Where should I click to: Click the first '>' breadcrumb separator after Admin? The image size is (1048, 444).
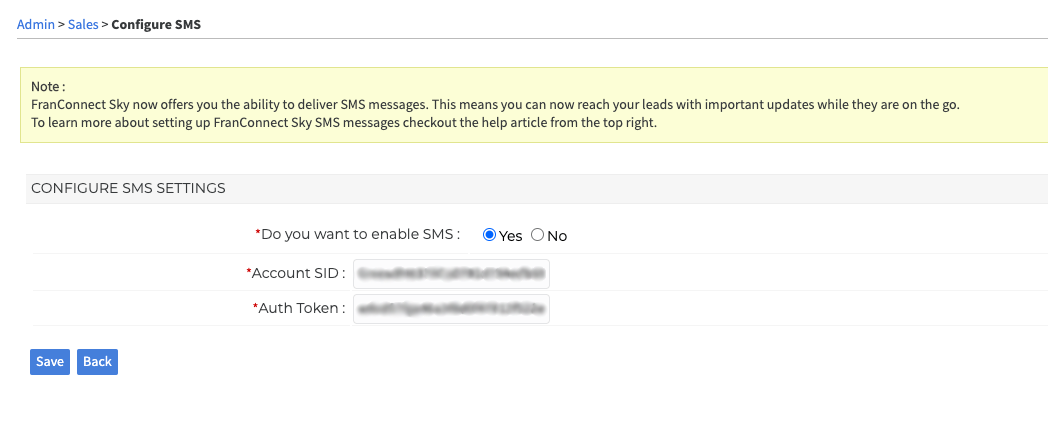pyautogui.click(x=61, y=25)
